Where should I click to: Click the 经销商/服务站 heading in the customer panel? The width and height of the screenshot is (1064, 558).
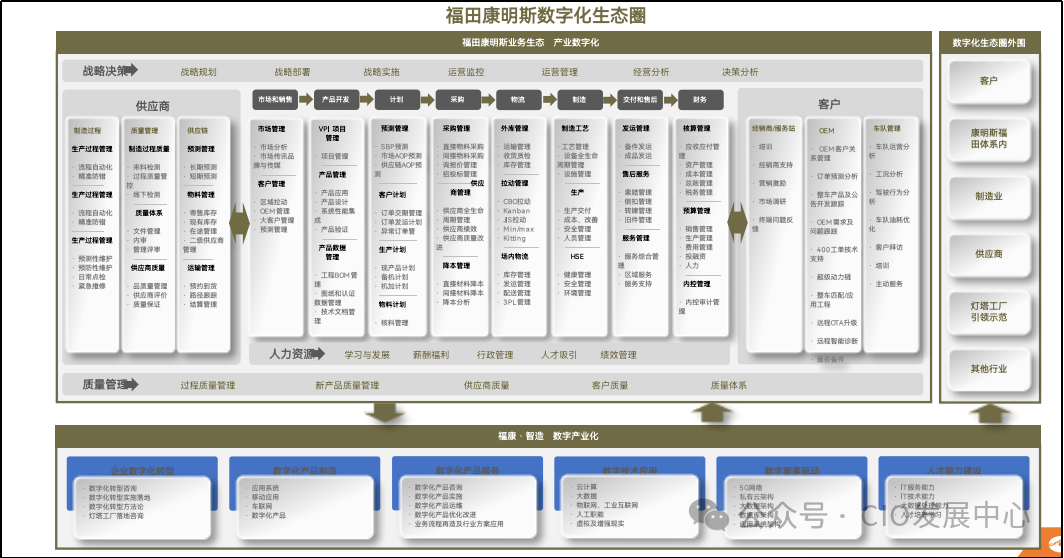[x=774, y=128]
